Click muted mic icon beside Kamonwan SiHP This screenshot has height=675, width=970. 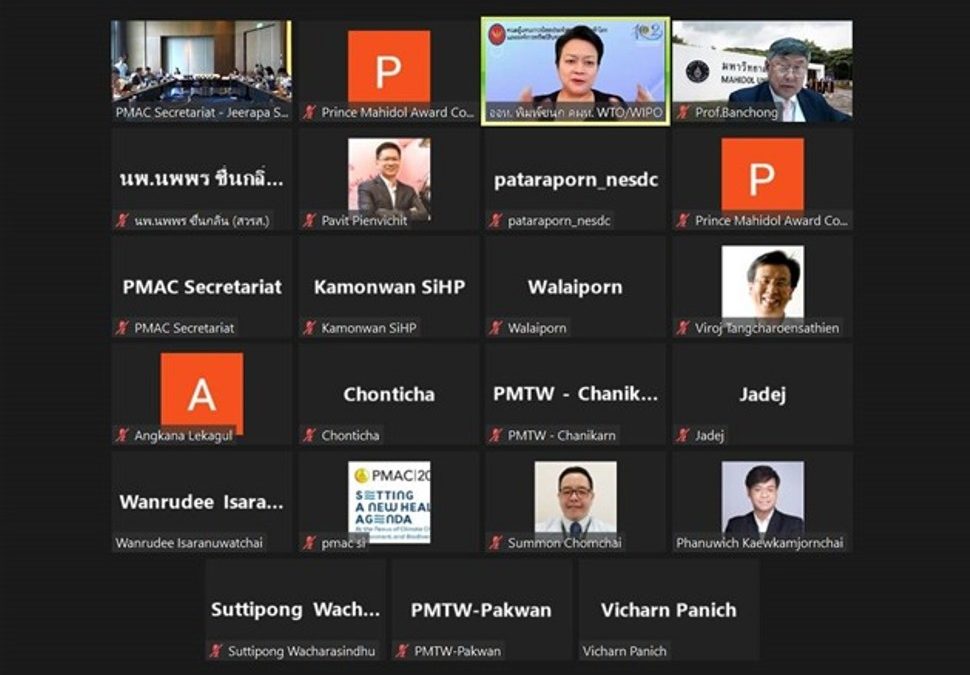click(x=309, y=328)
